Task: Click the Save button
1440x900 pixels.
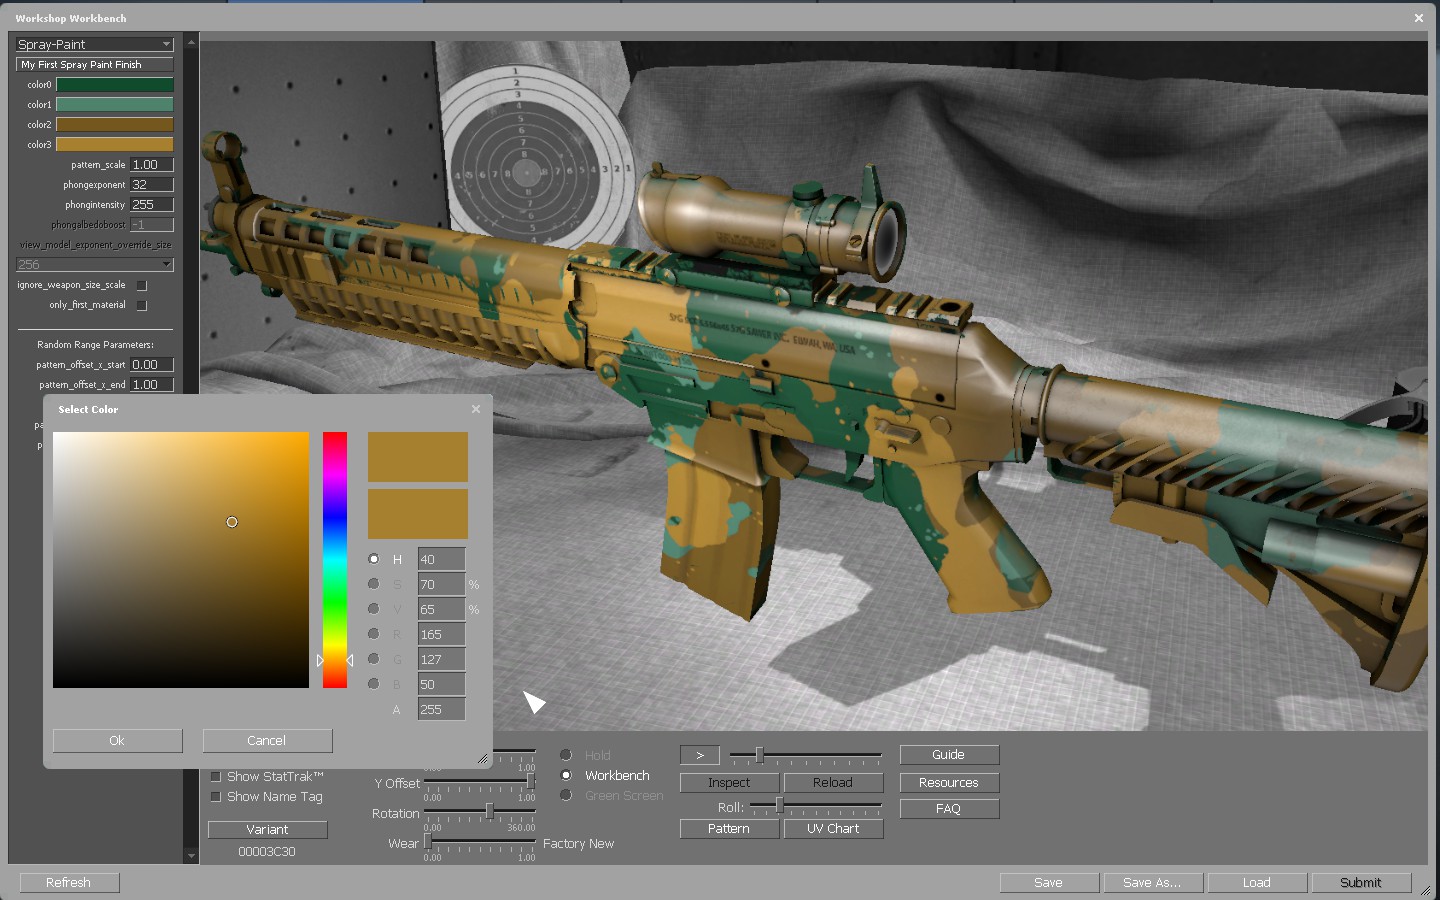Action: (1050, 883)
